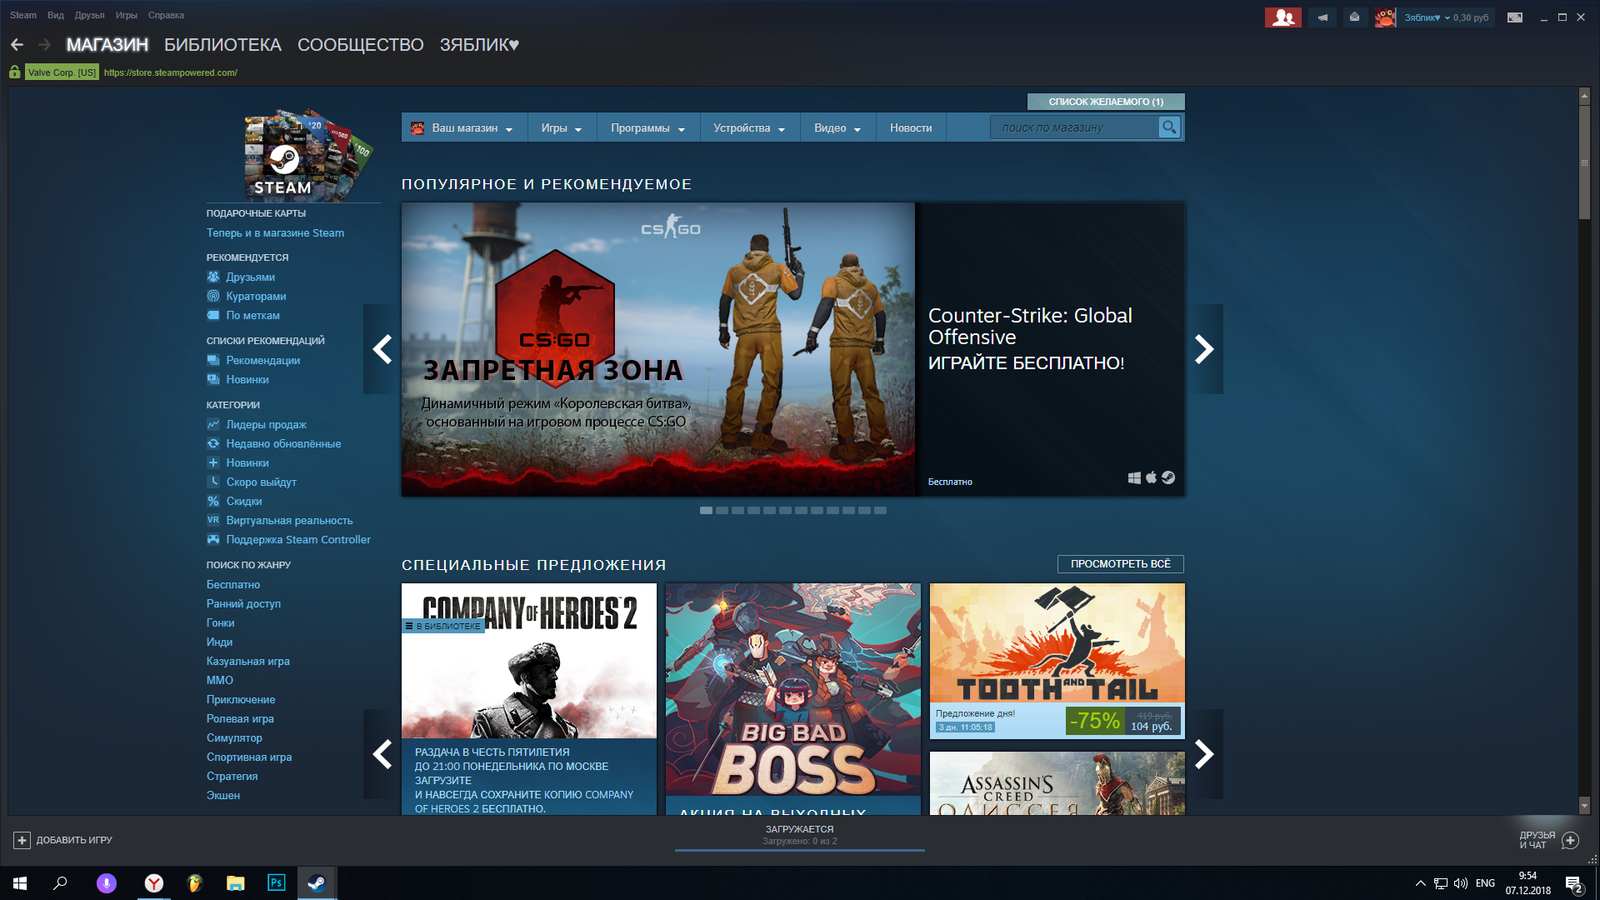Open the View (Вид) menu
Screen dimensions: 1600x900
tap(56, 15)
